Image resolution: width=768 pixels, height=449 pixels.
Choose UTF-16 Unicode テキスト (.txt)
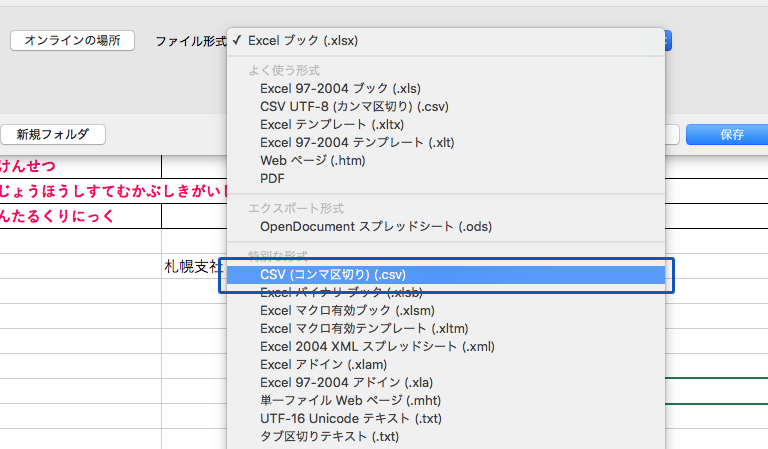(x=350, y=418)
